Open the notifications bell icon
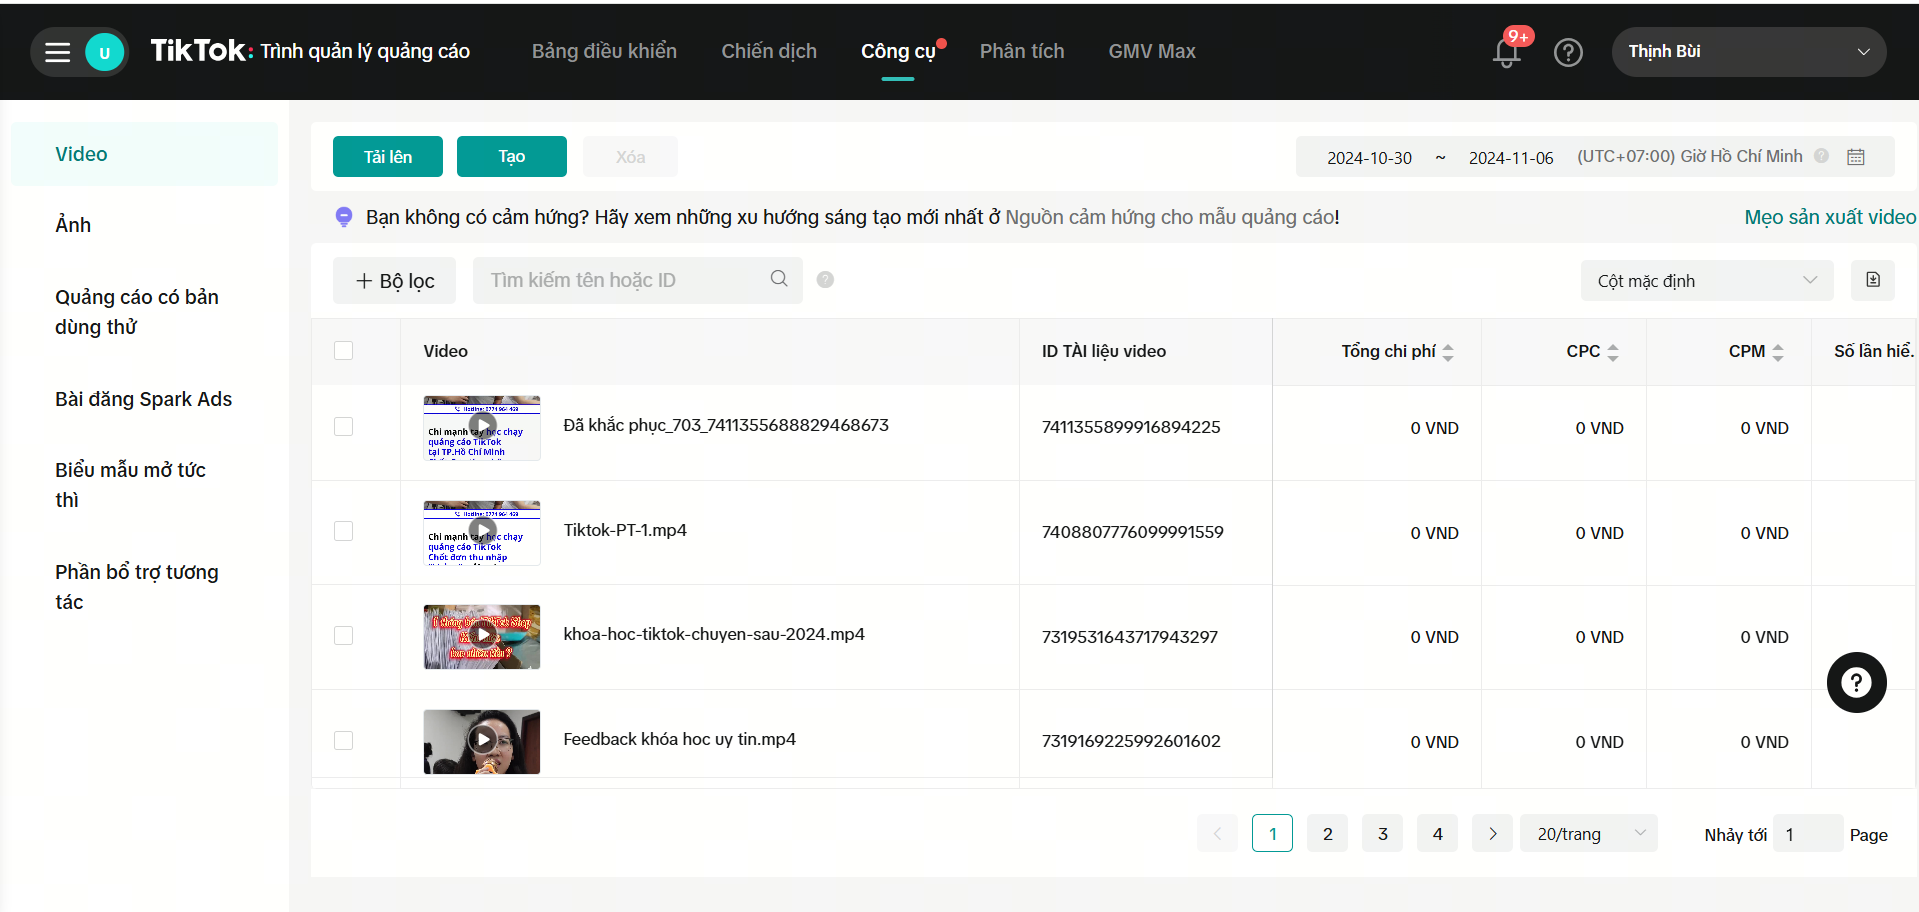This screenshot has width=1919, height=912. [1507, 52]
